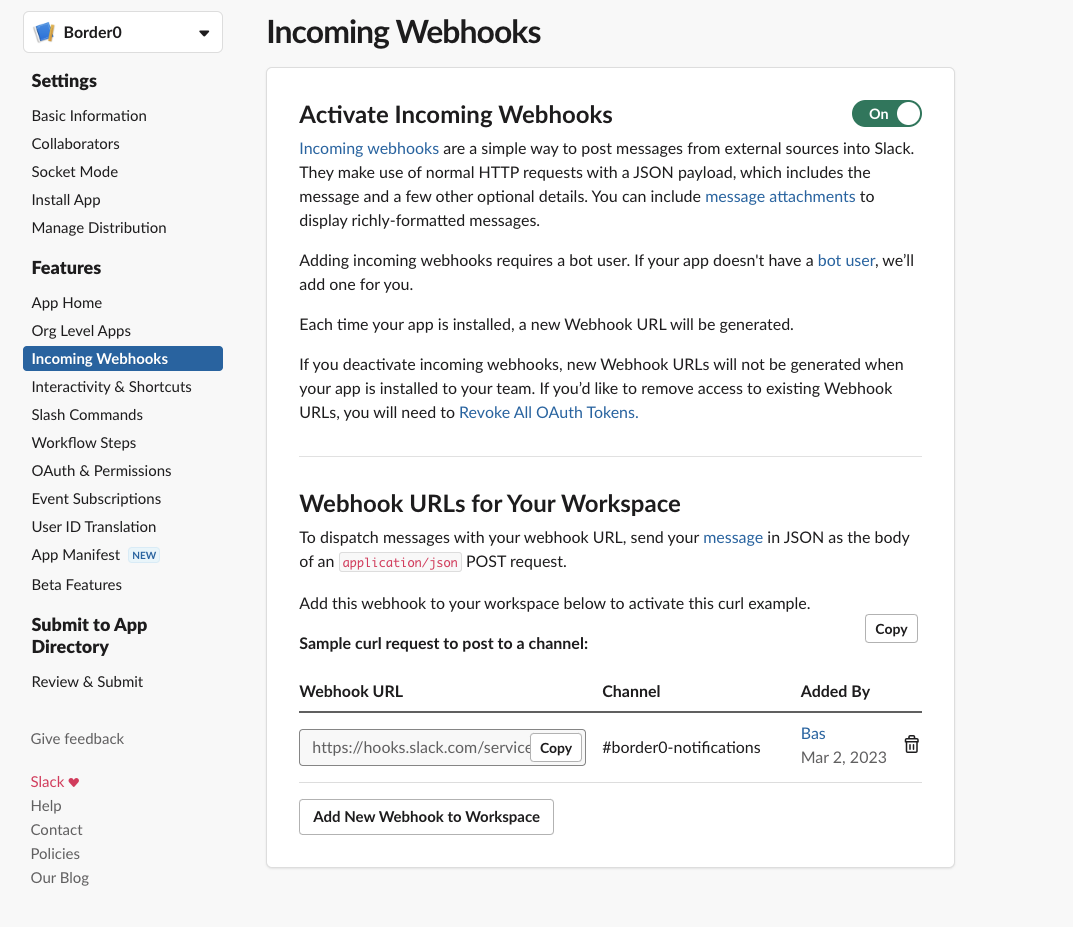This screenshot has width=1073, height=927.
Task: Open Org Level Apps
Action: [x=81, y=330]
